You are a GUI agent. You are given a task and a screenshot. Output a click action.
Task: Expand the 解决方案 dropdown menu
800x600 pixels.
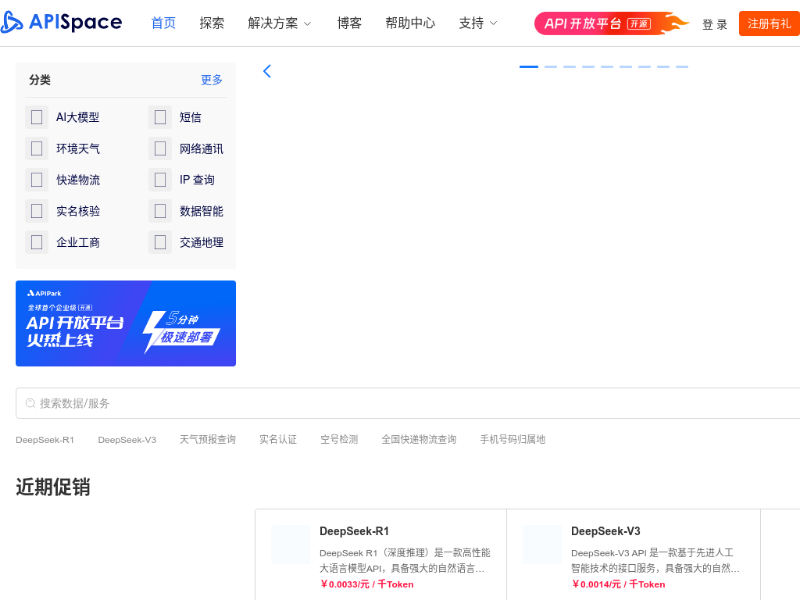coord(279,23)
